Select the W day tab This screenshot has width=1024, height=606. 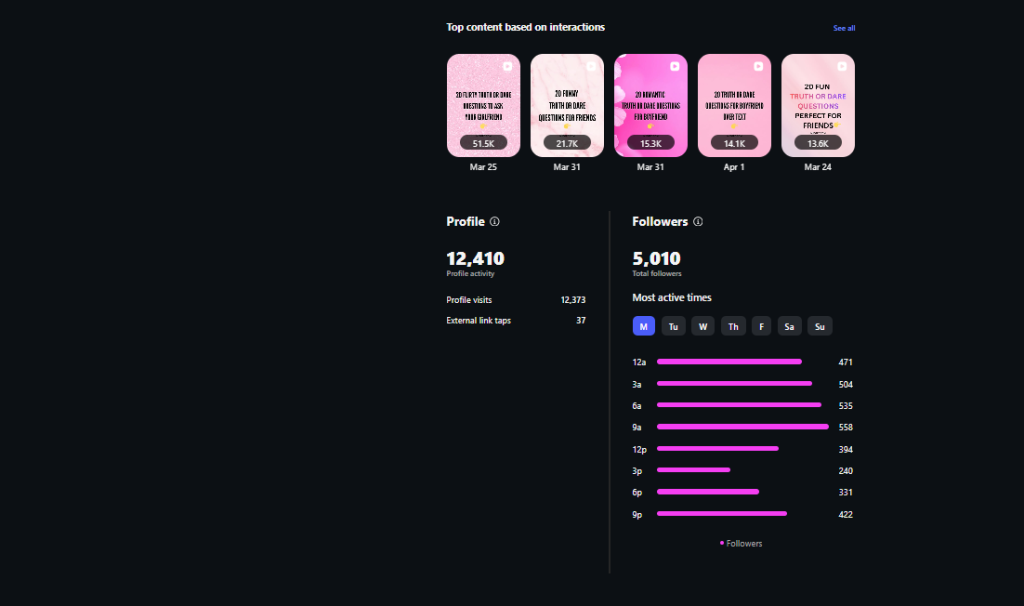(703, 326)
